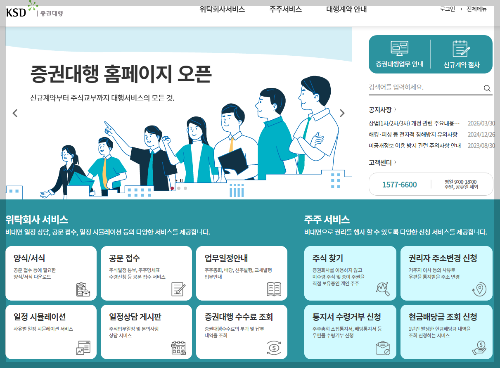
Task: Open the 공지사항 notices list
Action: (x=382, y=109)
